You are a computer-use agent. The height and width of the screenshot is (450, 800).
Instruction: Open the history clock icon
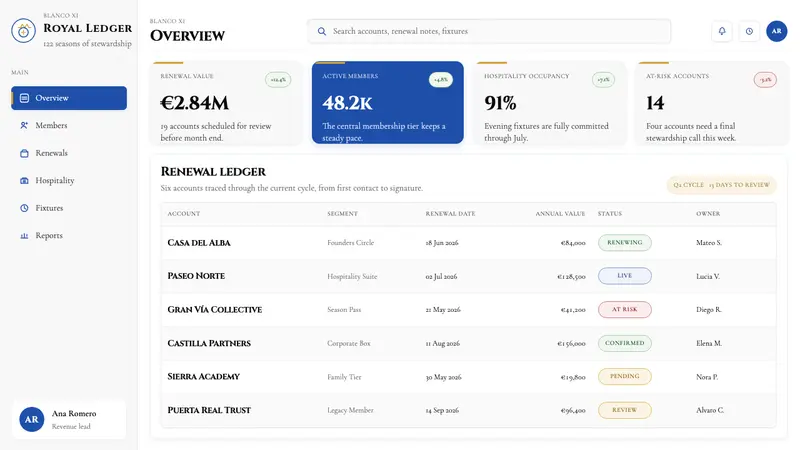[749, 31]
